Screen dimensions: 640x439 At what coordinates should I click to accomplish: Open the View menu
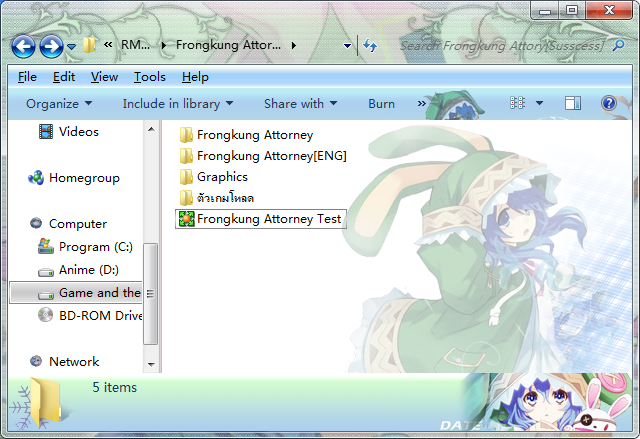(x=104, y=77)
